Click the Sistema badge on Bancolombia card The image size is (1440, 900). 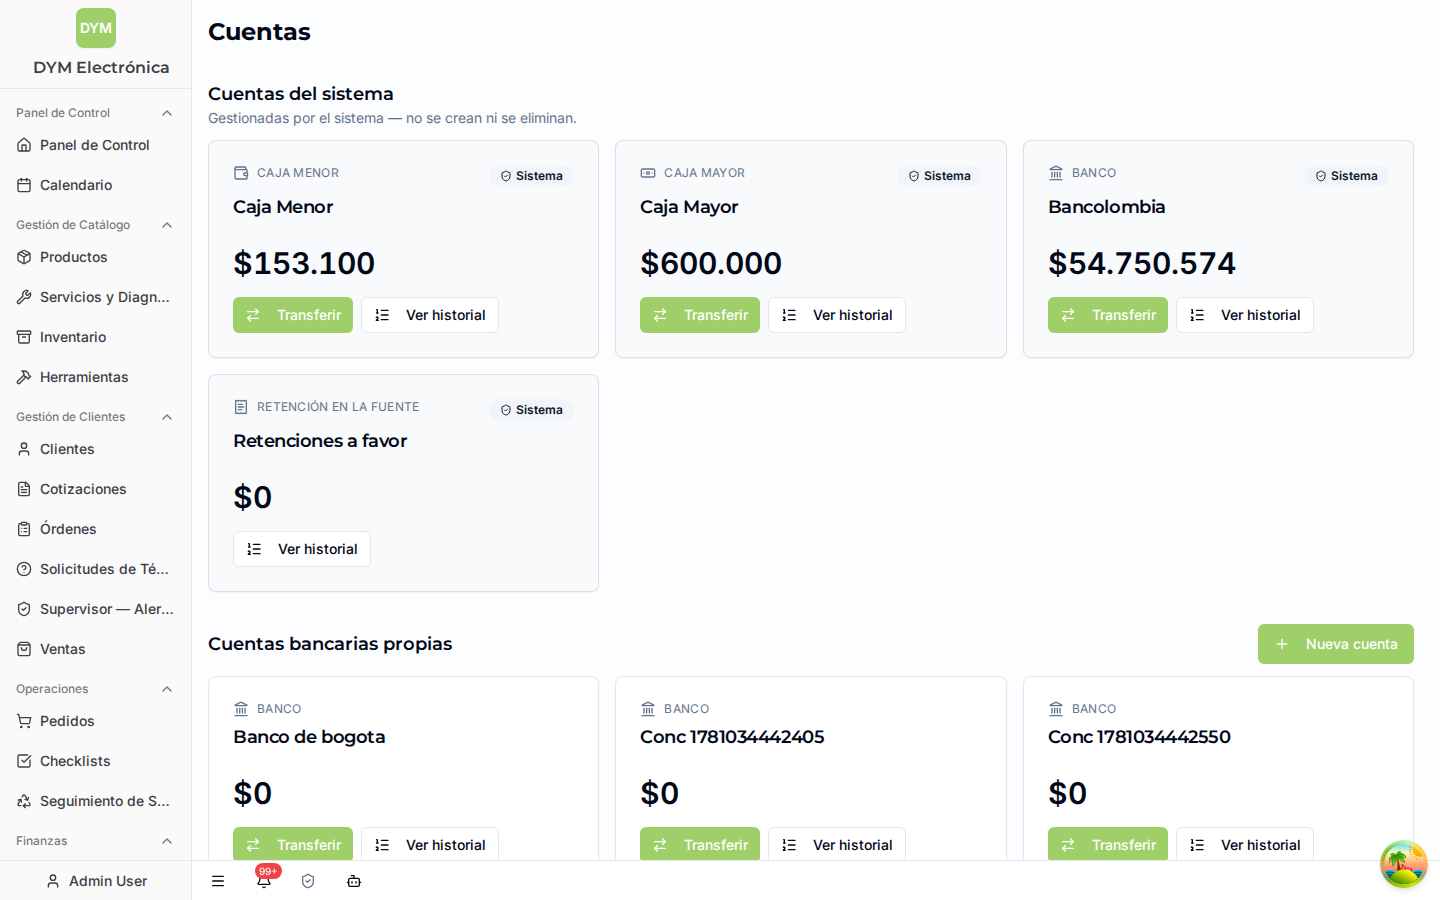pos(1346,176)
